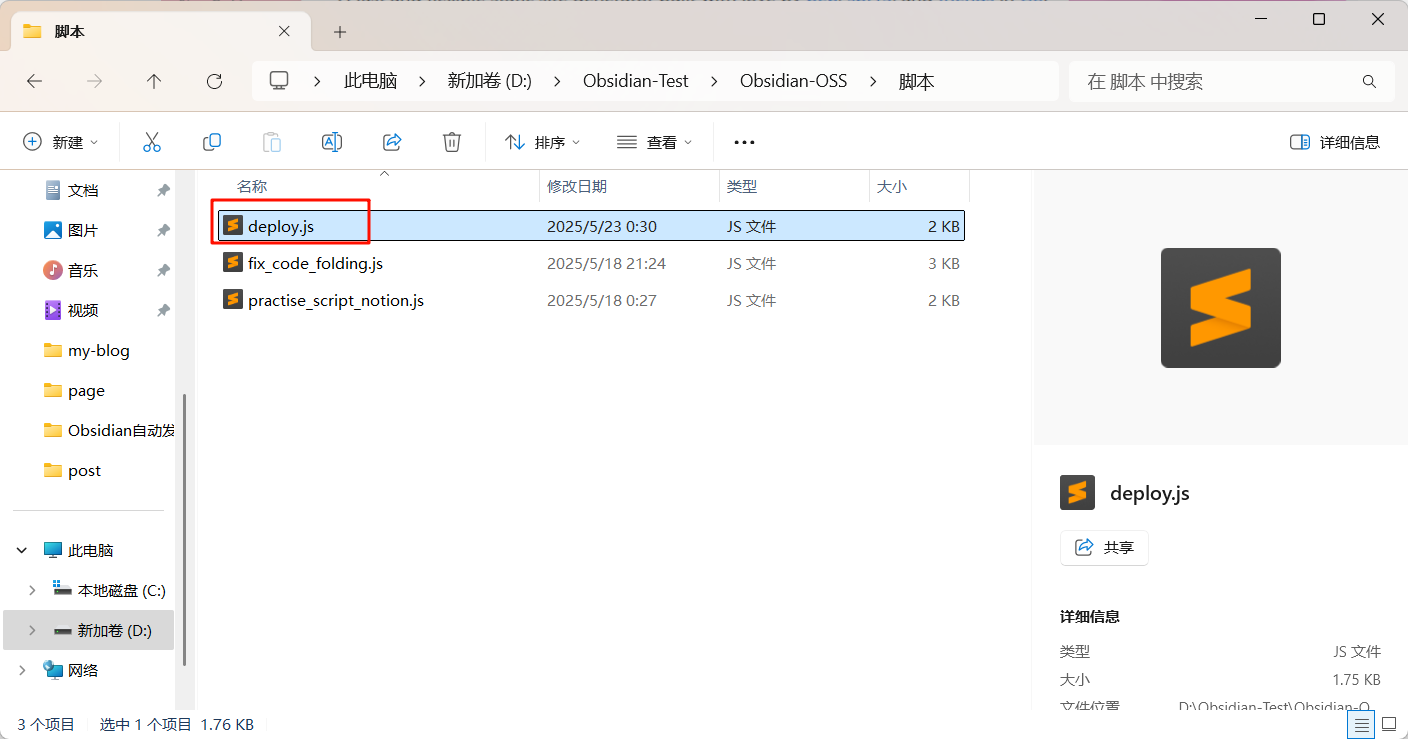
Task: Click the Copy icon in toolbar
Action: [x=212, y=142]
